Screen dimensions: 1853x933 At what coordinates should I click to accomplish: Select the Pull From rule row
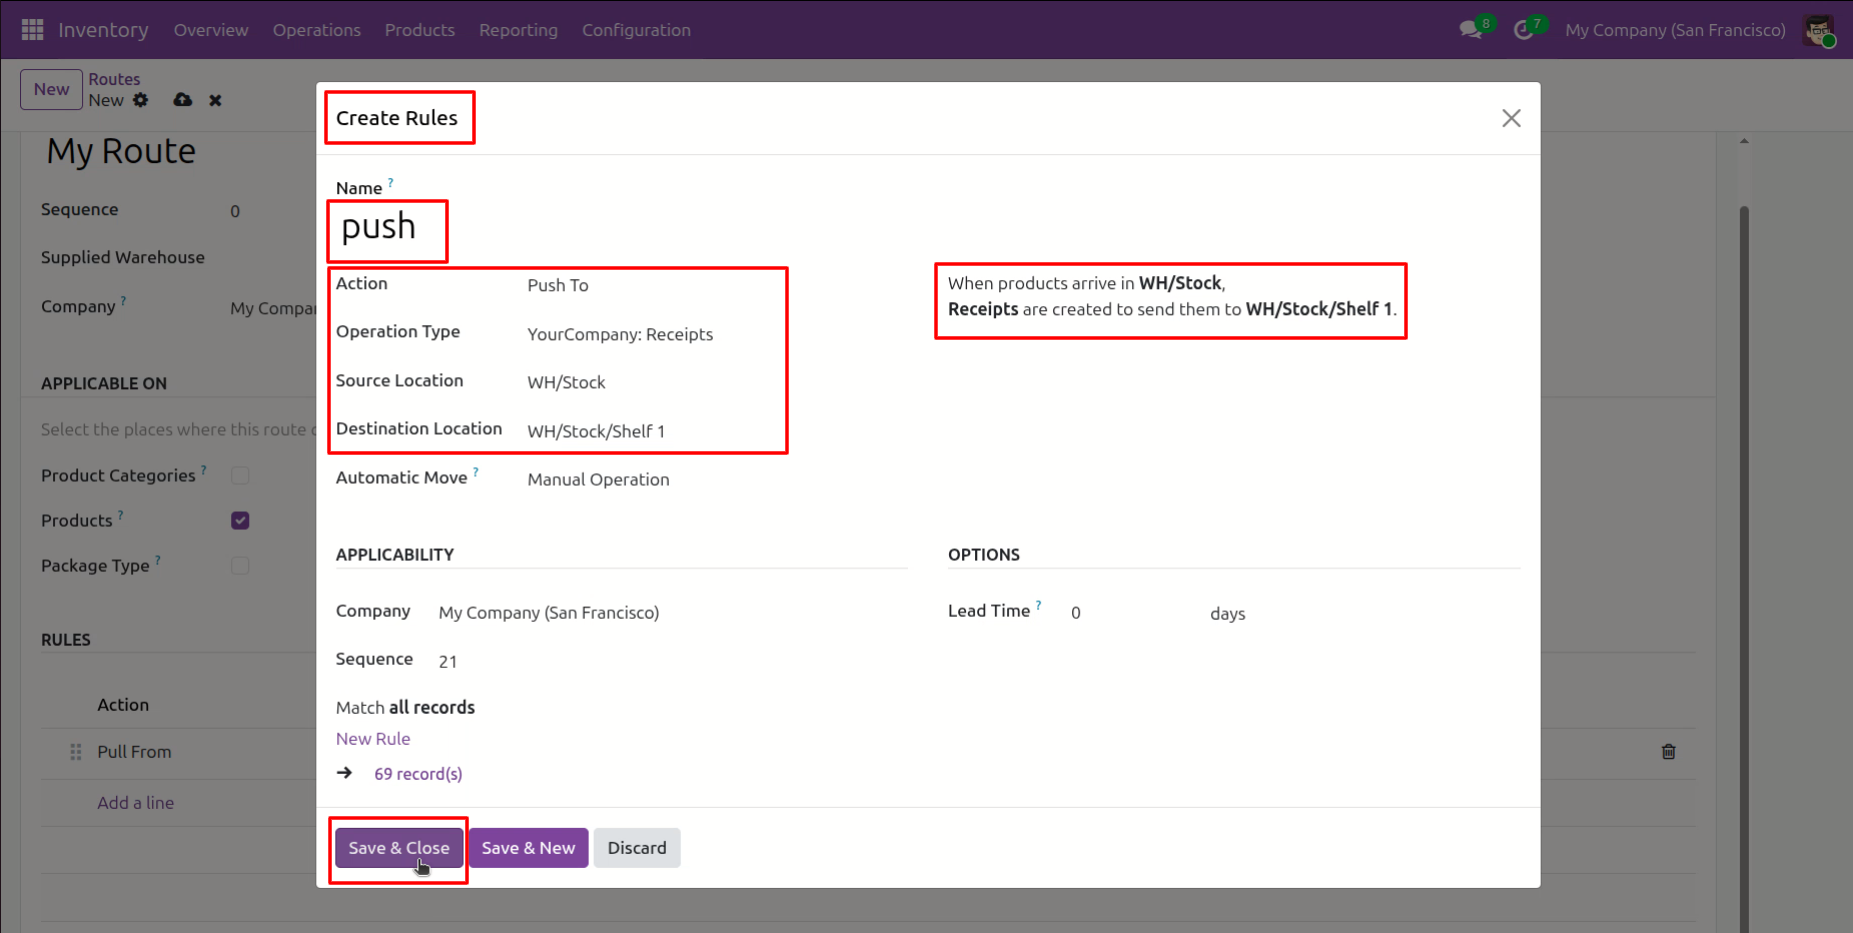click(134, 751)
